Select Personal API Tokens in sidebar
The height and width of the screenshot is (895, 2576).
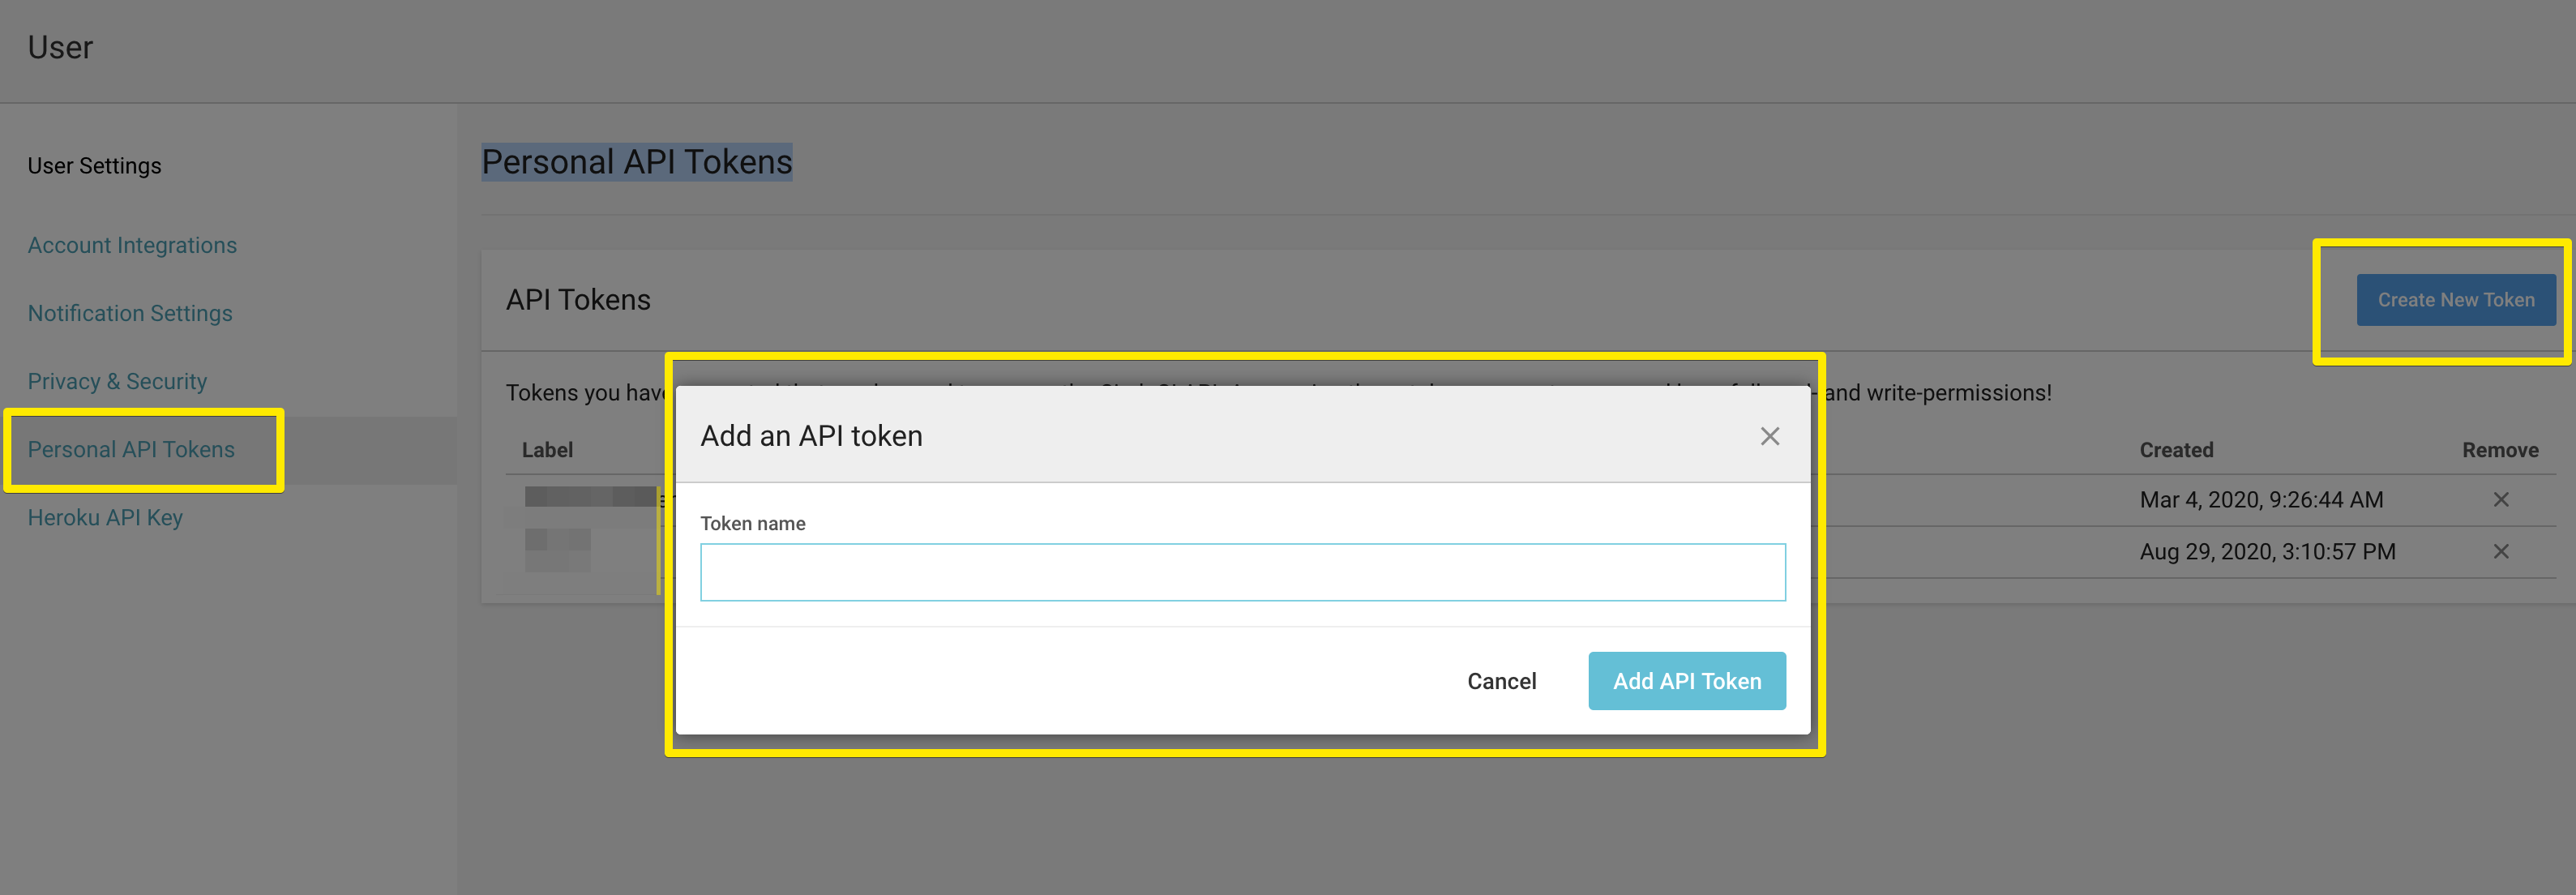(131, 449)
